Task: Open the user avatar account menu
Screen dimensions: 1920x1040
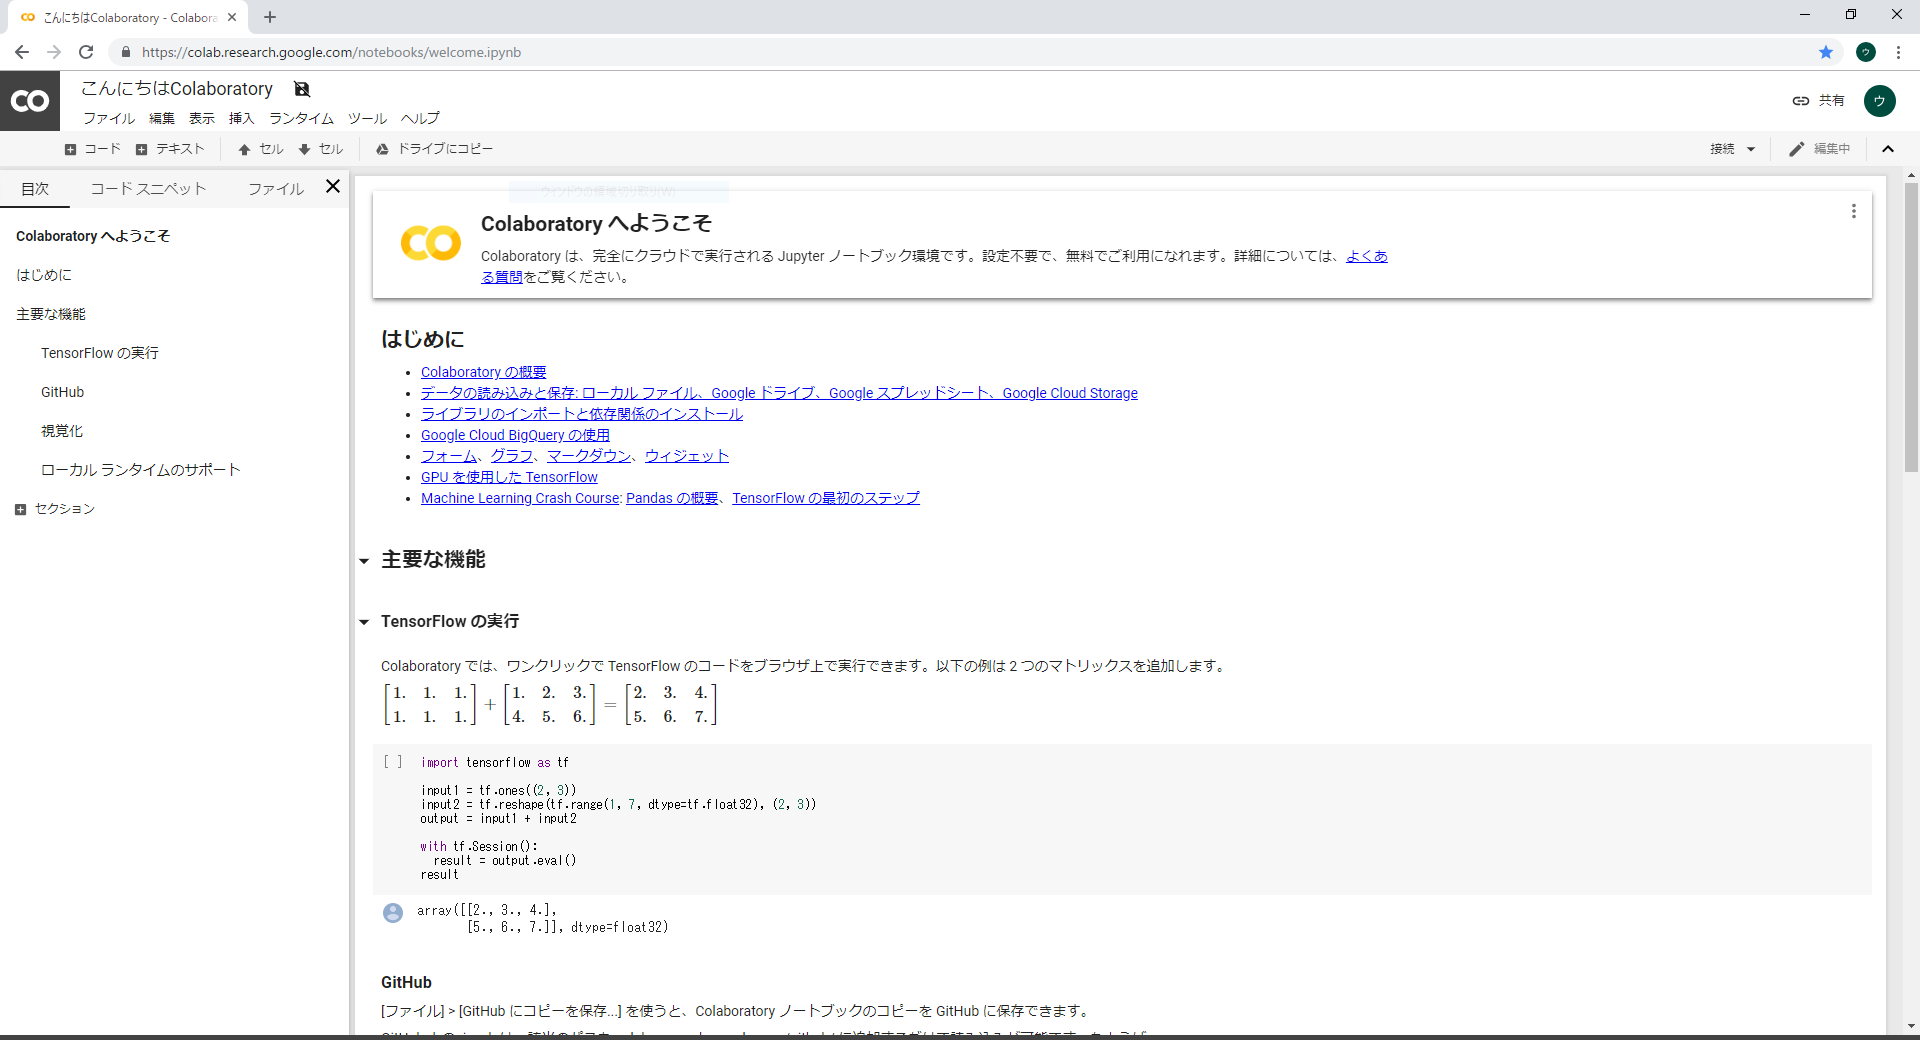Action: [x=1881, y=101]
